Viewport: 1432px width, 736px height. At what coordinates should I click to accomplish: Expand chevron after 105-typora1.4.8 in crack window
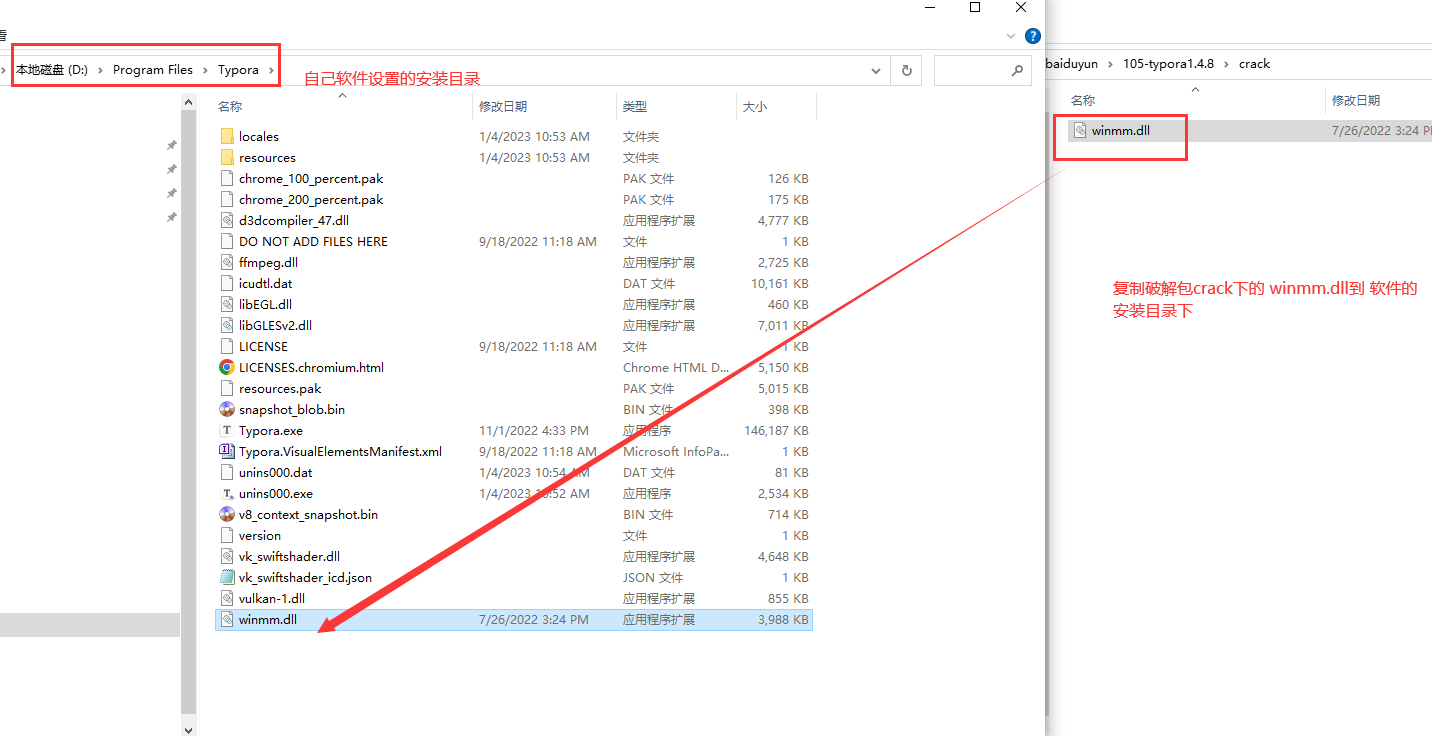1226,63
